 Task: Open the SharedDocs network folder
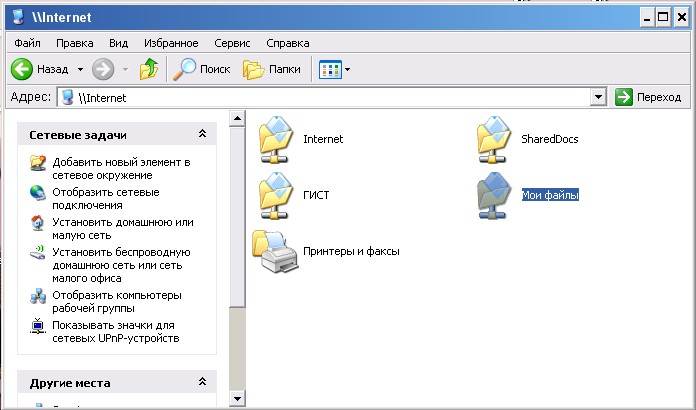[x=495, y=139]
